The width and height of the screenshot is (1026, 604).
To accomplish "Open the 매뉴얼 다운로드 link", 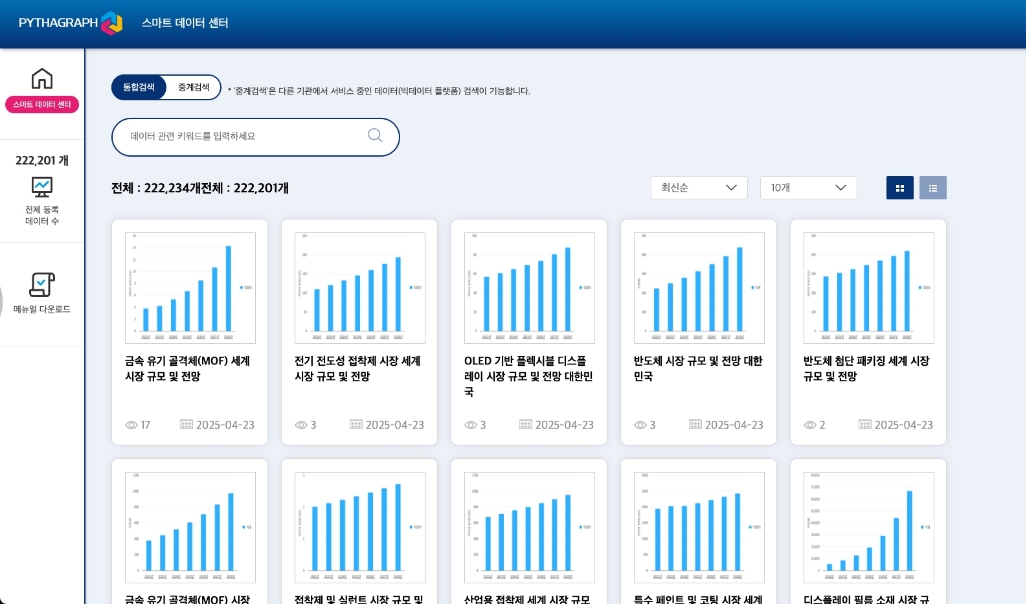I will [42, 310].
